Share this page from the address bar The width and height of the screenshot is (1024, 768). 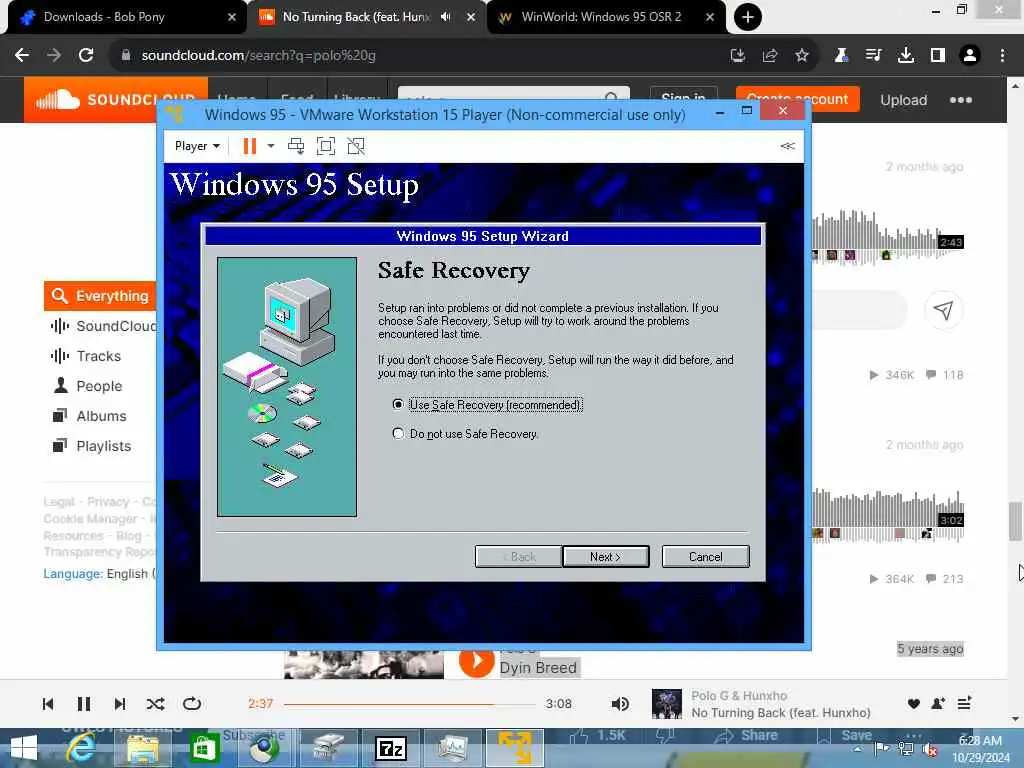click(770, 56)
